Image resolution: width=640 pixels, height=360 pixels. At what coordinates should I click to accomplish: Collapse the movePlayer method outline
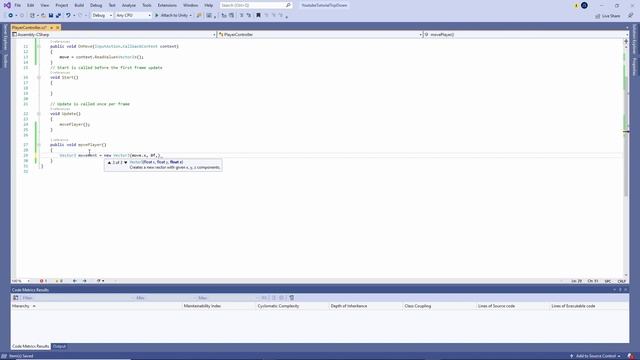(39, 145)
